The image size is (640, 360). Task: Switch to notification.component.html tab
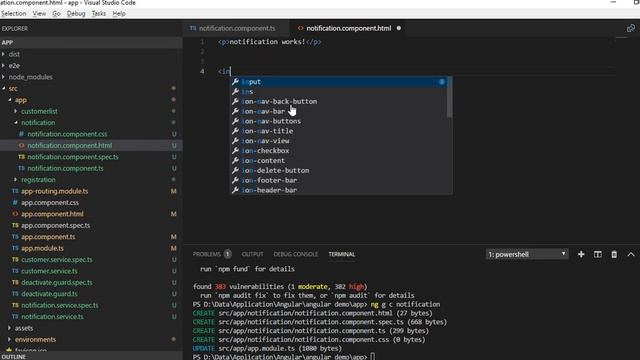coord(348,28)
